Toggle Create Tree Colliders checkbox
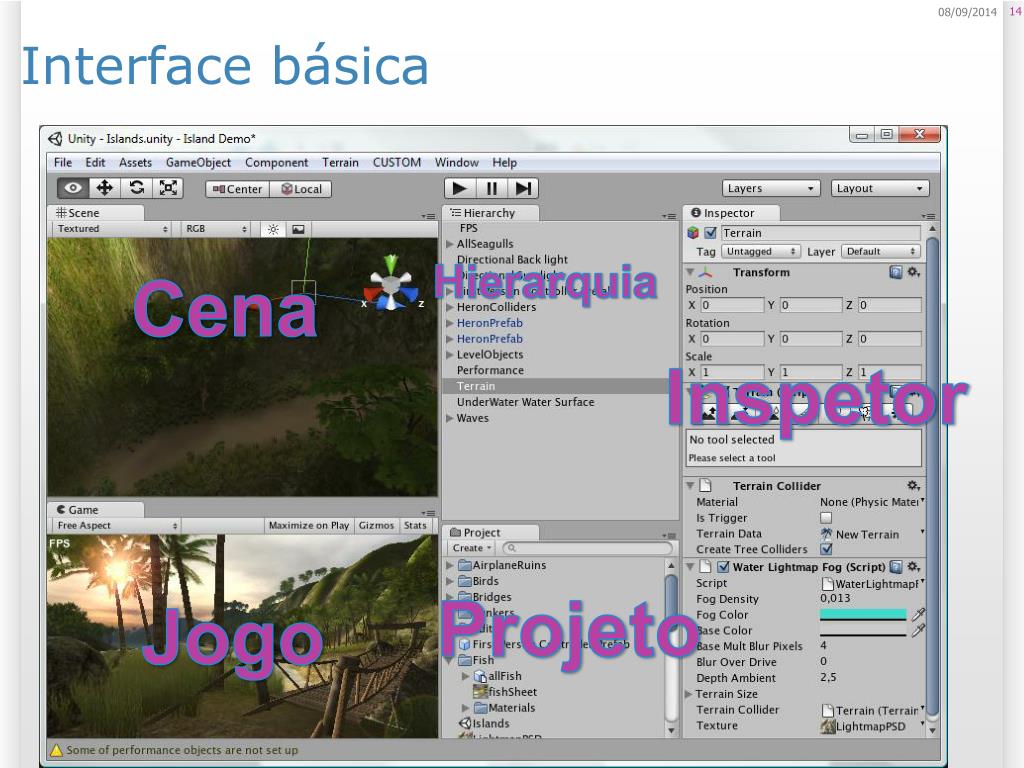The height and width of the screenshot is (768, 1024). 826,549
